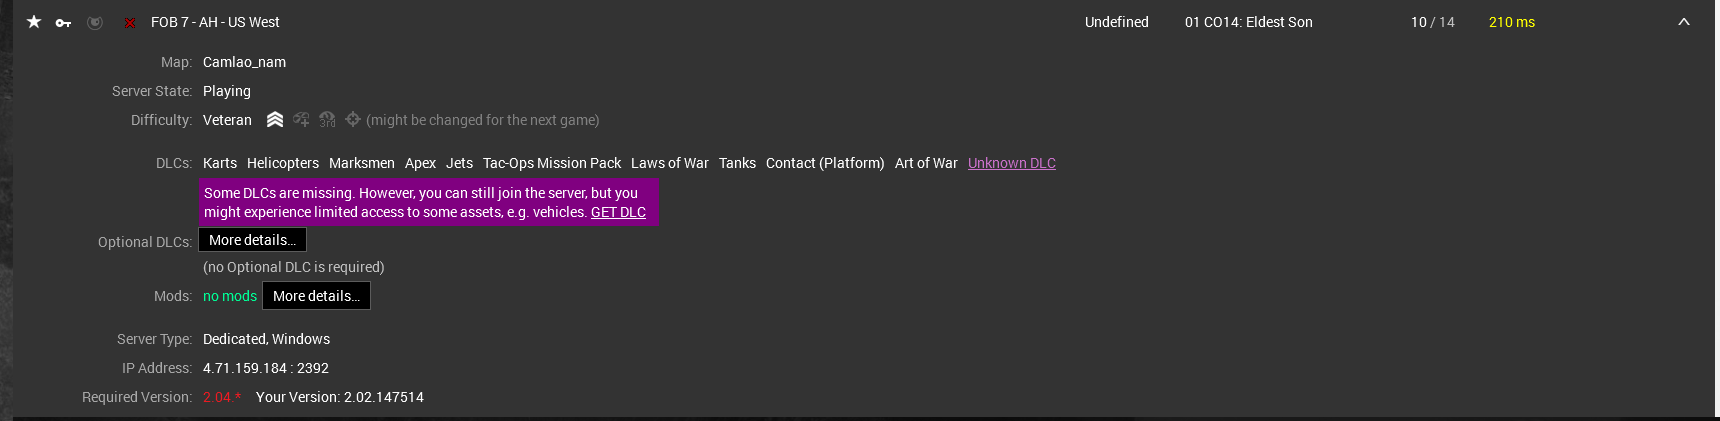This screenshot has height=421, width=1720.
Task: Click the 01 CO14: Eldest Son mission name
Action: coord(1249,22)
